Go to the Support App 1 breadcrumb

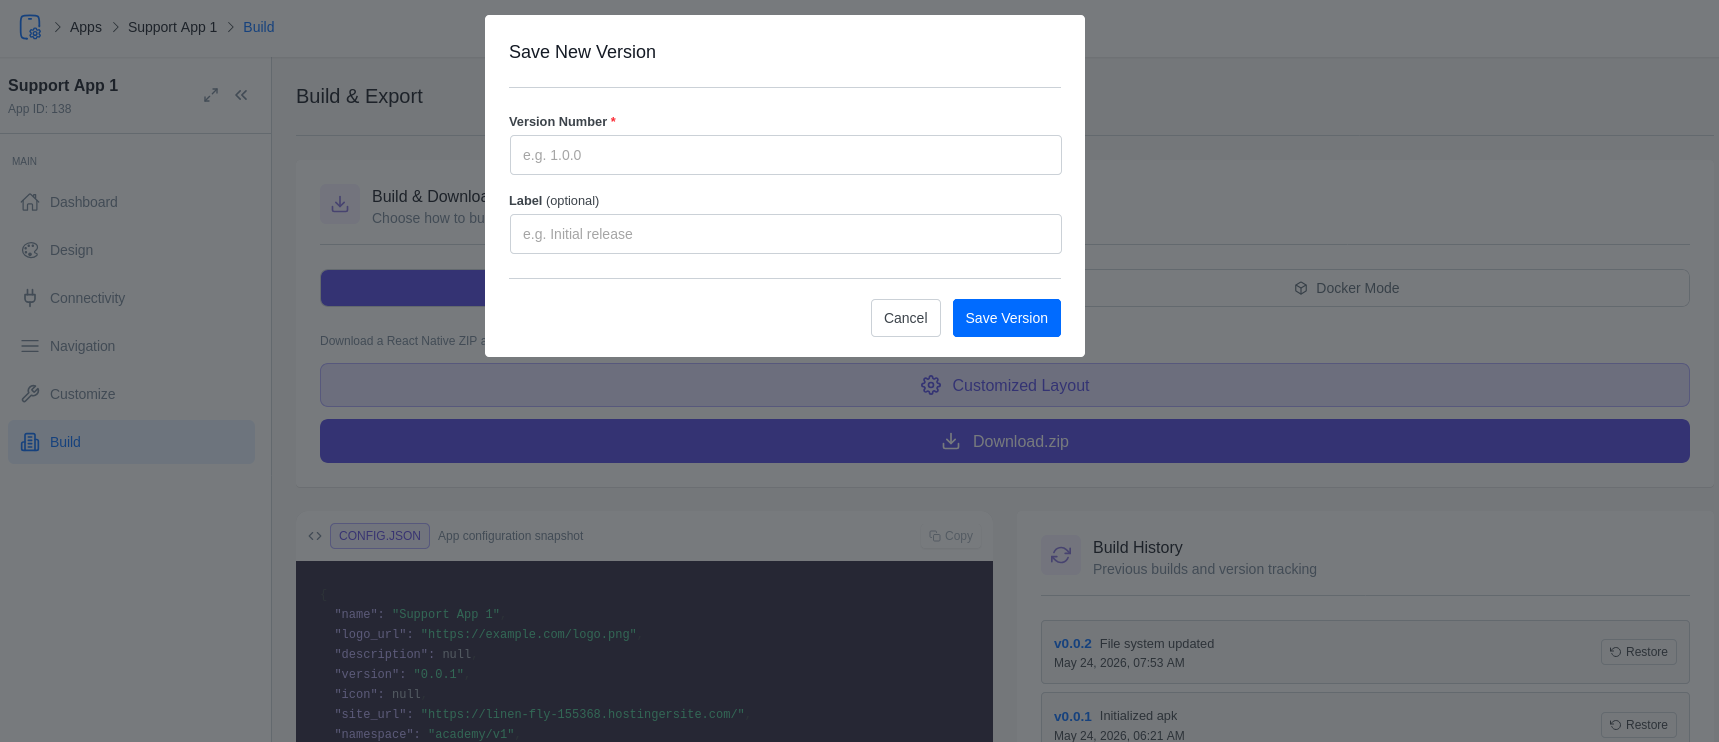pos(172,27)
